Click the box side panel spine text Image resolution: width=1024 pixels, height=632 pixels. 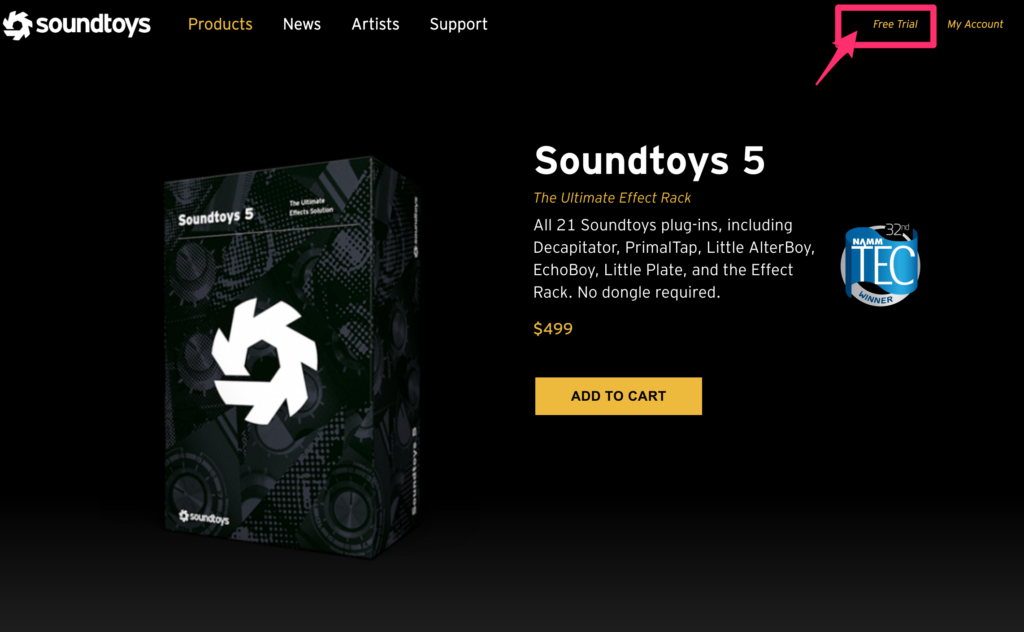(415, 470)
